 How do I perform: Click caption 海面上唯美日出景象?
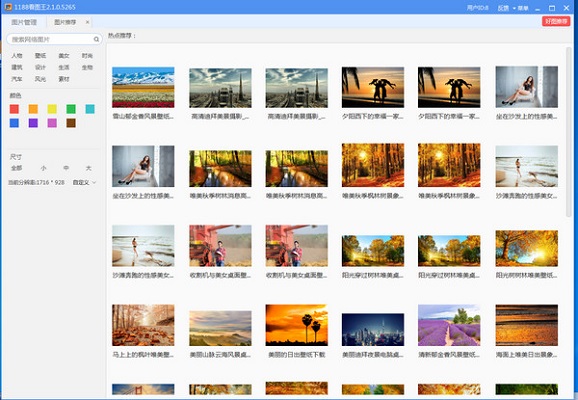pos(526,355)
